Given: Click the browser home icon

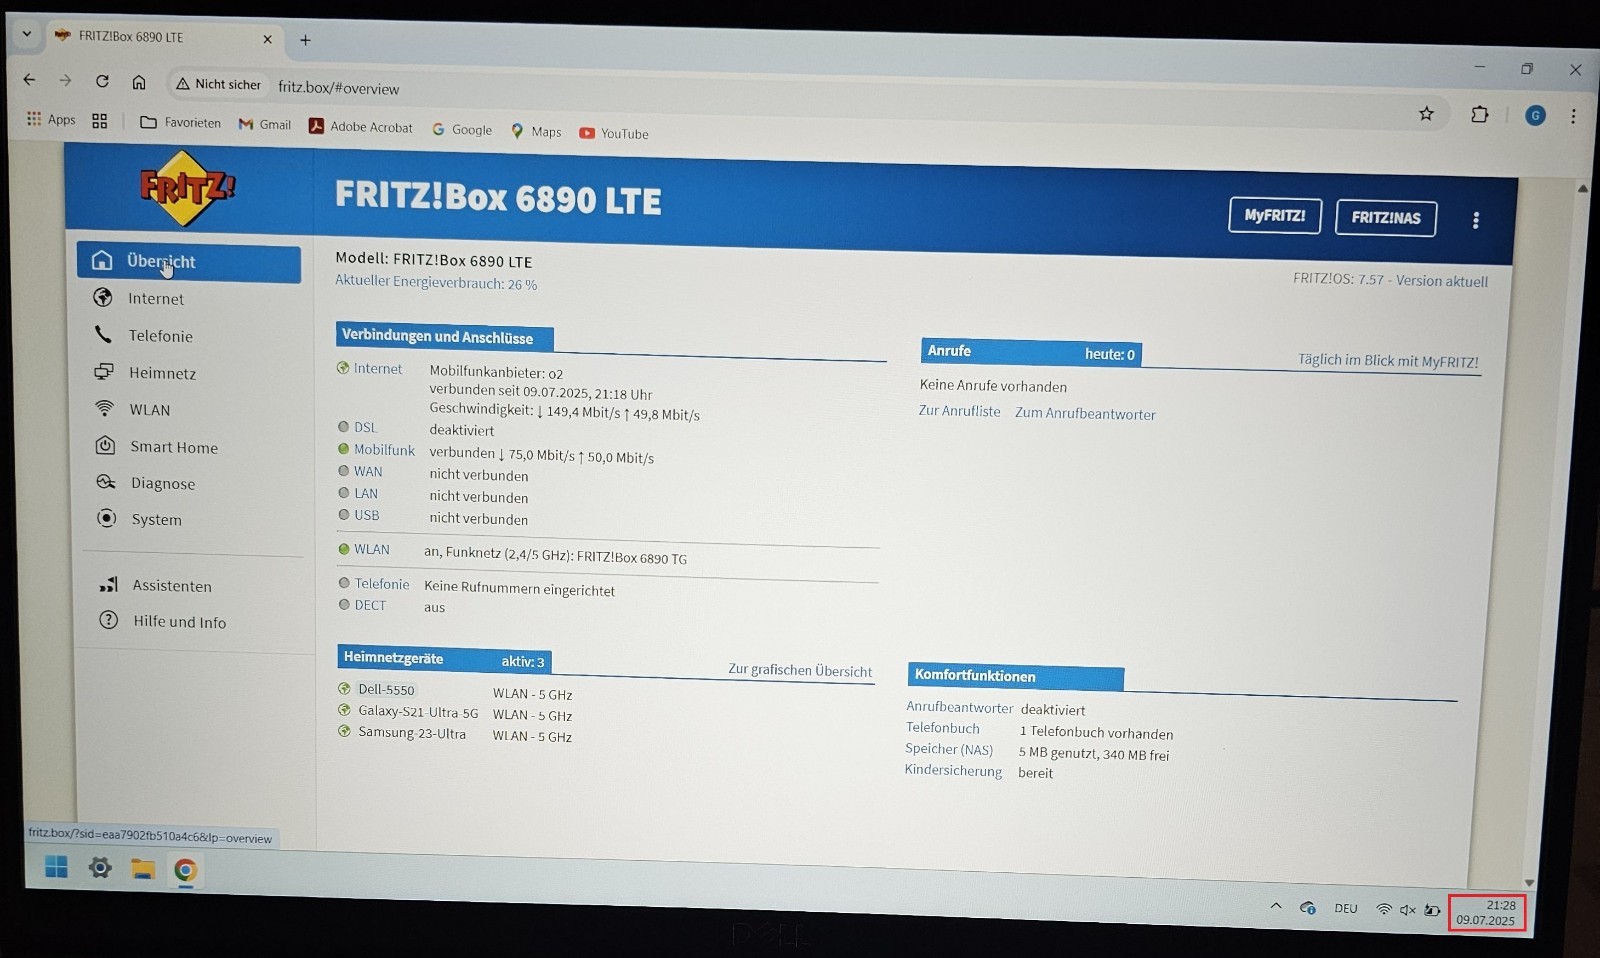Looking at the screenshot, I should pyautogui.click(x=139, y=82).
